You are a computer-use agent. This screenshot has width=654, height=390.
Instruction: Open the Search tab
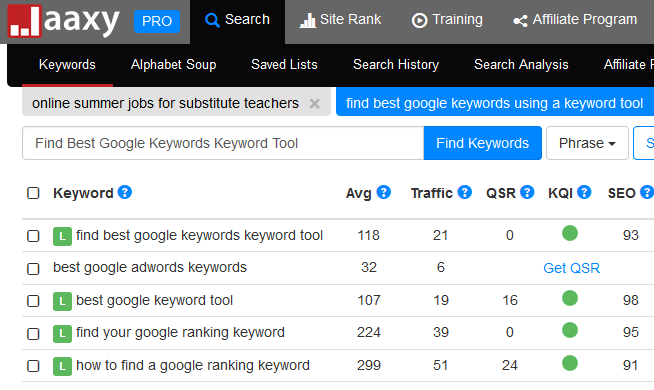coord(237,20)
